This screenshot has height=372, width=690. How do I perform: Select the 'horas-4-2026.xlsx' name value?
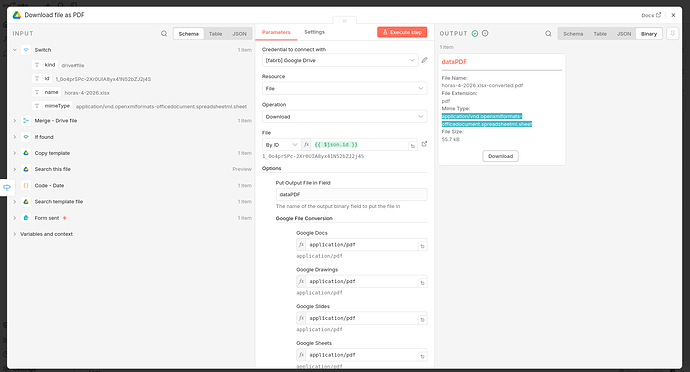pyautogui.click(x=87, y=93)
